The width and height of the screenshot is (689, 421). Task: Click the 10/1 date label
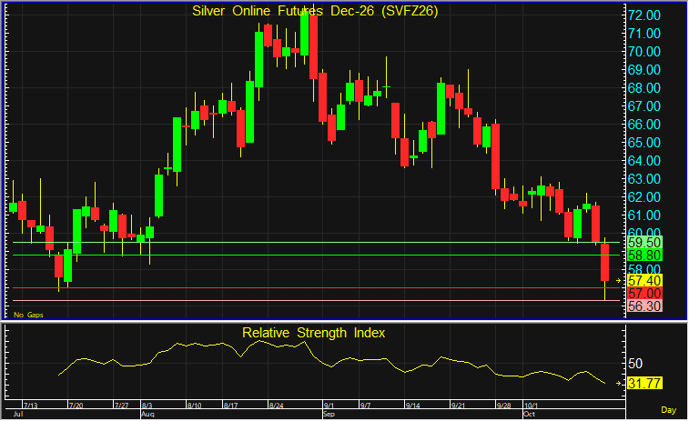(x=531, y=405)
